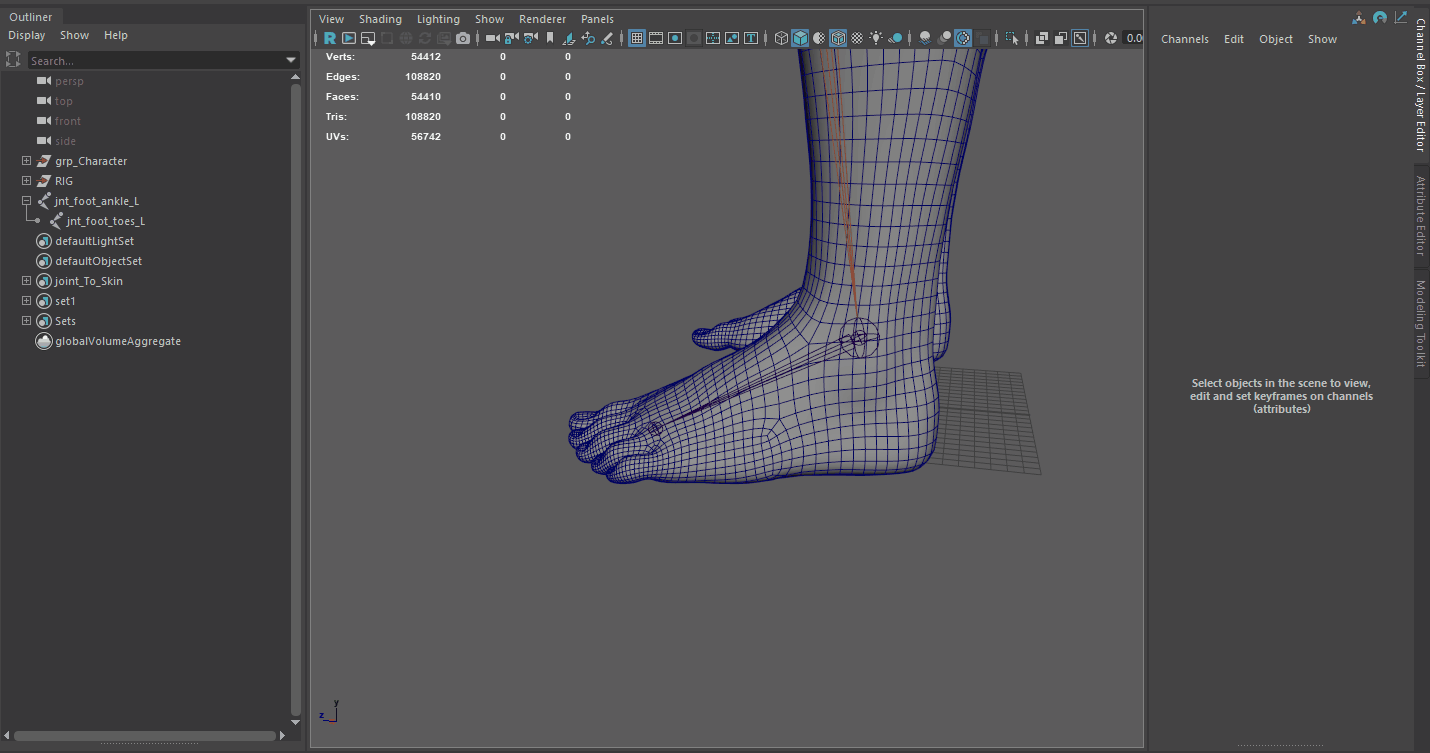Select defaultLightSet in the Outliner
Viewport: 1430px width, 753px height.
[x=94, y=241]
